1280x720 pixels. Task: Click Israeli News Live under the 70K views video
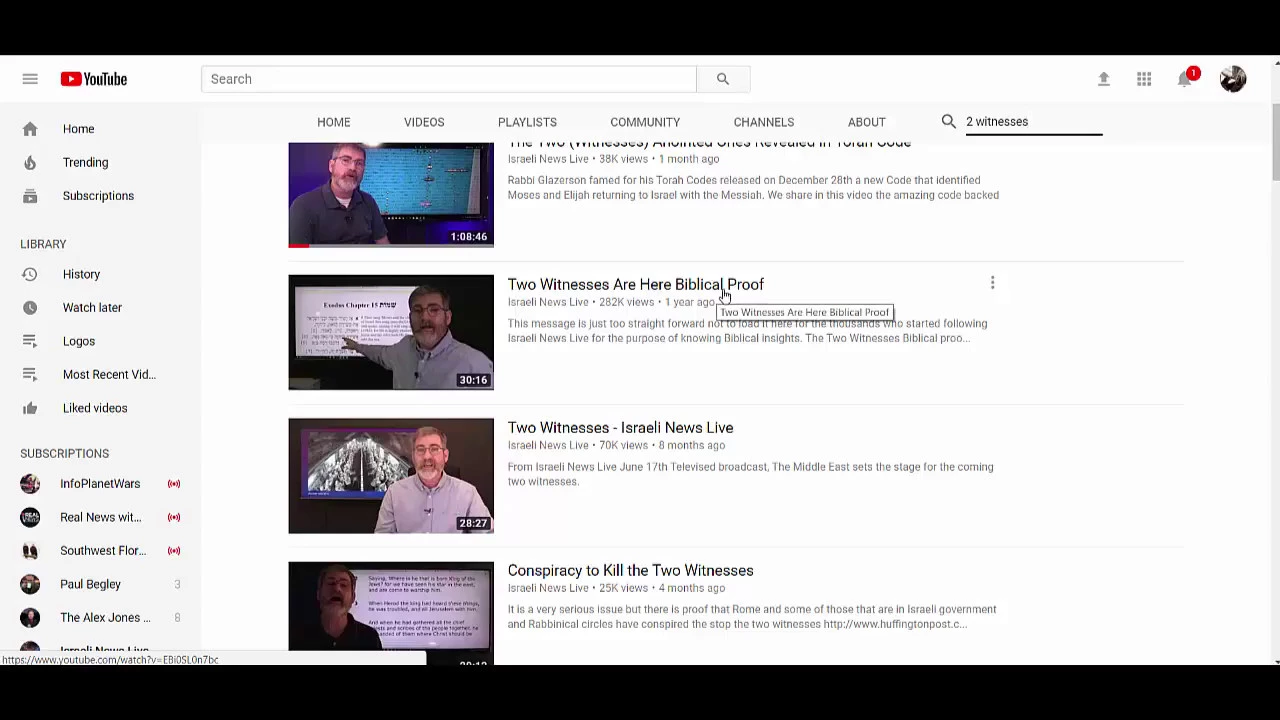[548, 445]
